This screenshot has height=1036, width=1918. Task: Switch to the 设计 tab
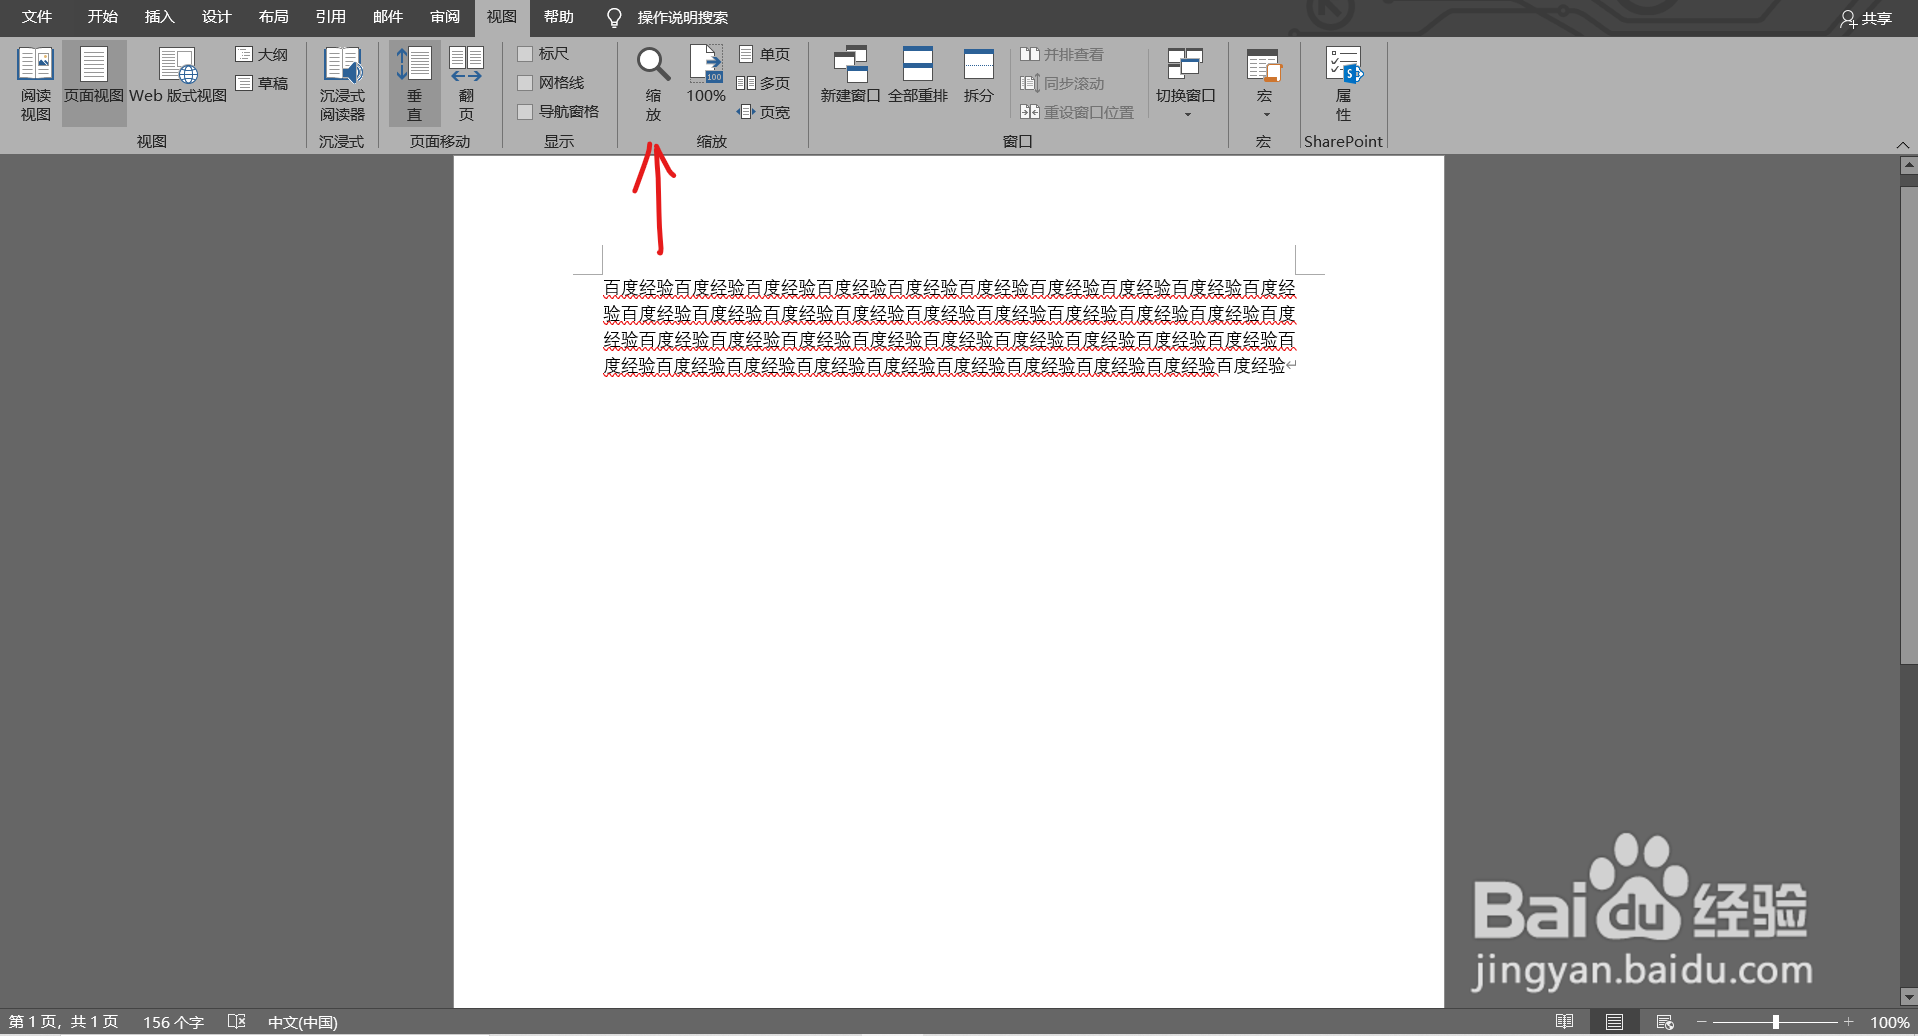pyautogui.click(x=216, y=17)
